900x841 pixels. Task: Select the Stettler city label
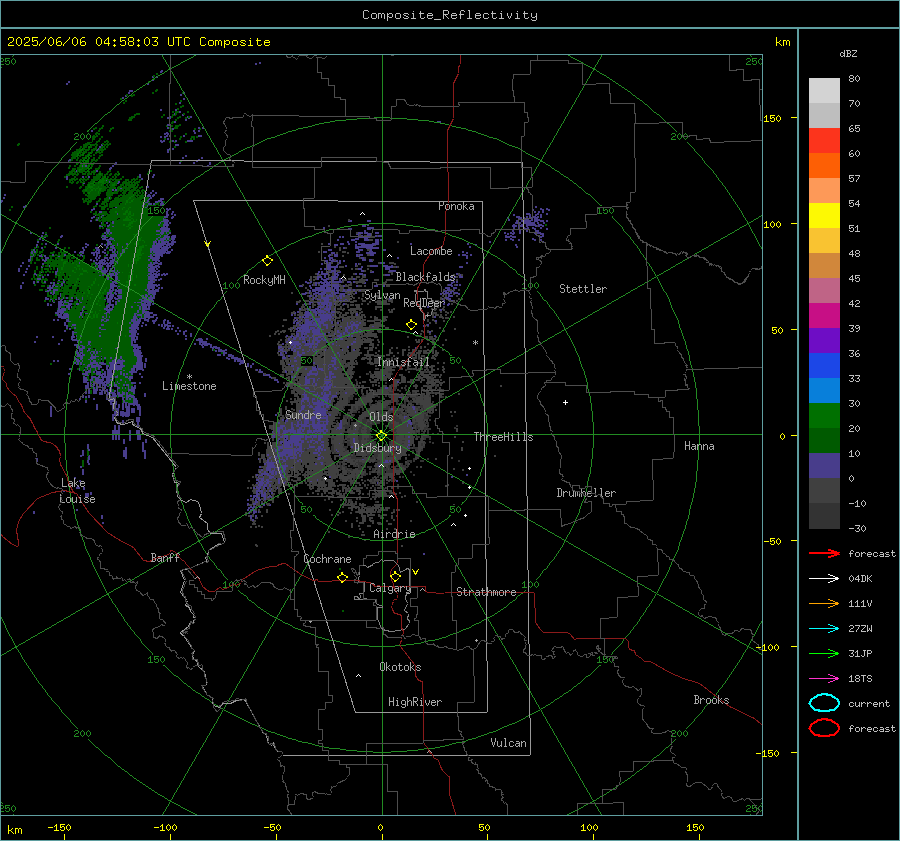[x=583, y=289]
